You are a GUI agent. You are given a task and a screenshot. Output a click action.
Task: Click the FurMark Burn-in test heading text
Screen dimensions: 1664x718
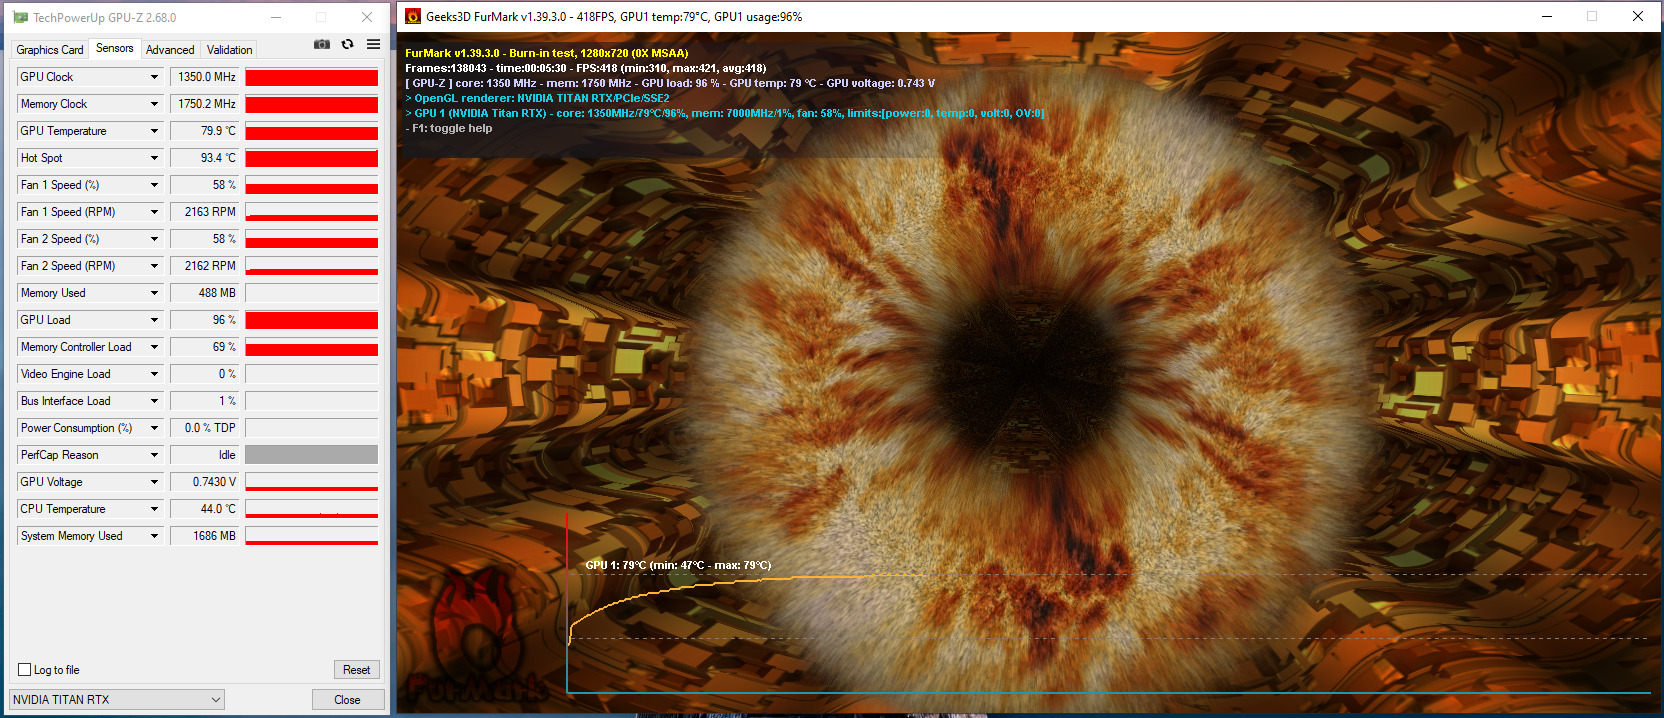click(547, 53)
